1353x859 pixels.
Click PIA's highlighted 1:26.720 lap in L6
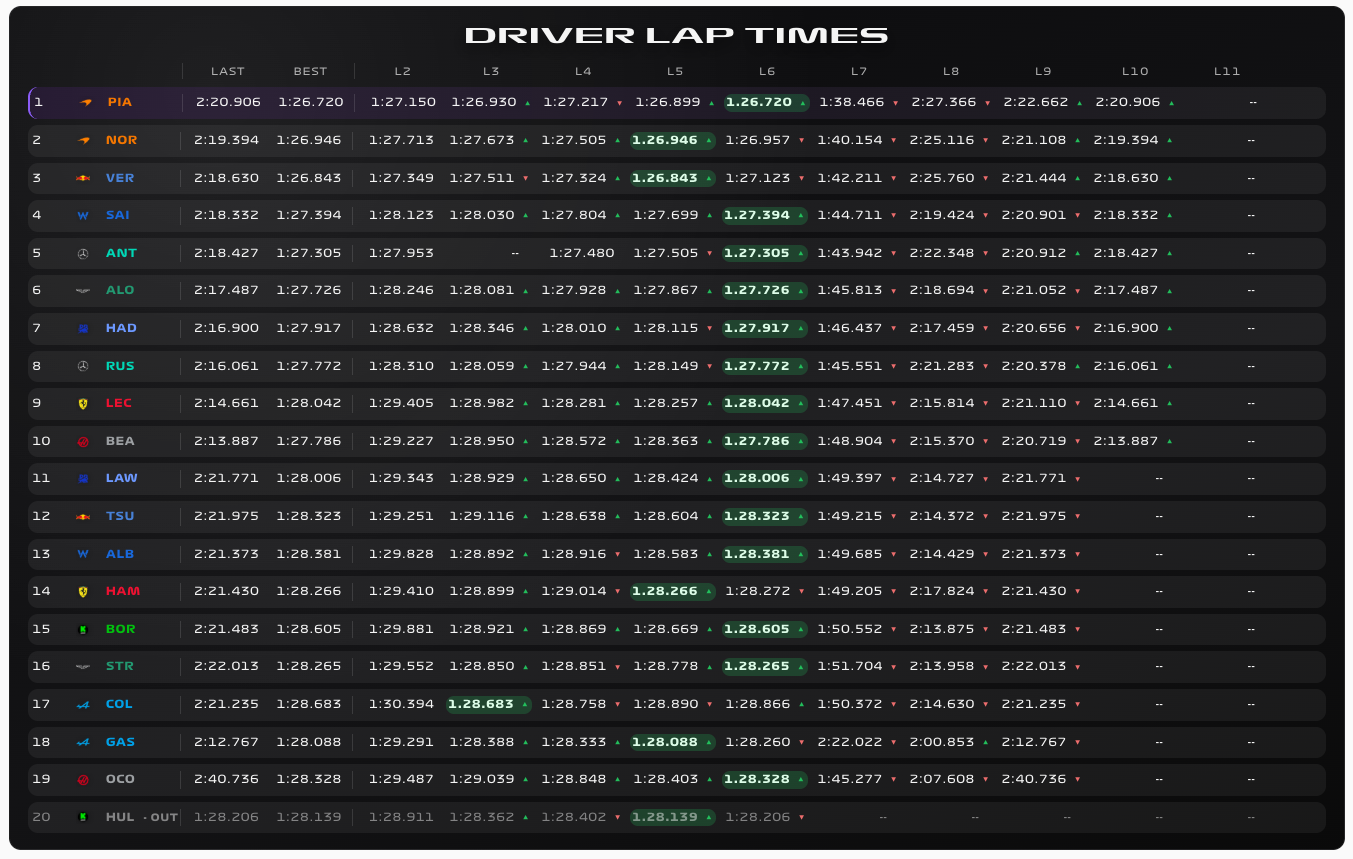pyautogui.click(x=759, y=103)
